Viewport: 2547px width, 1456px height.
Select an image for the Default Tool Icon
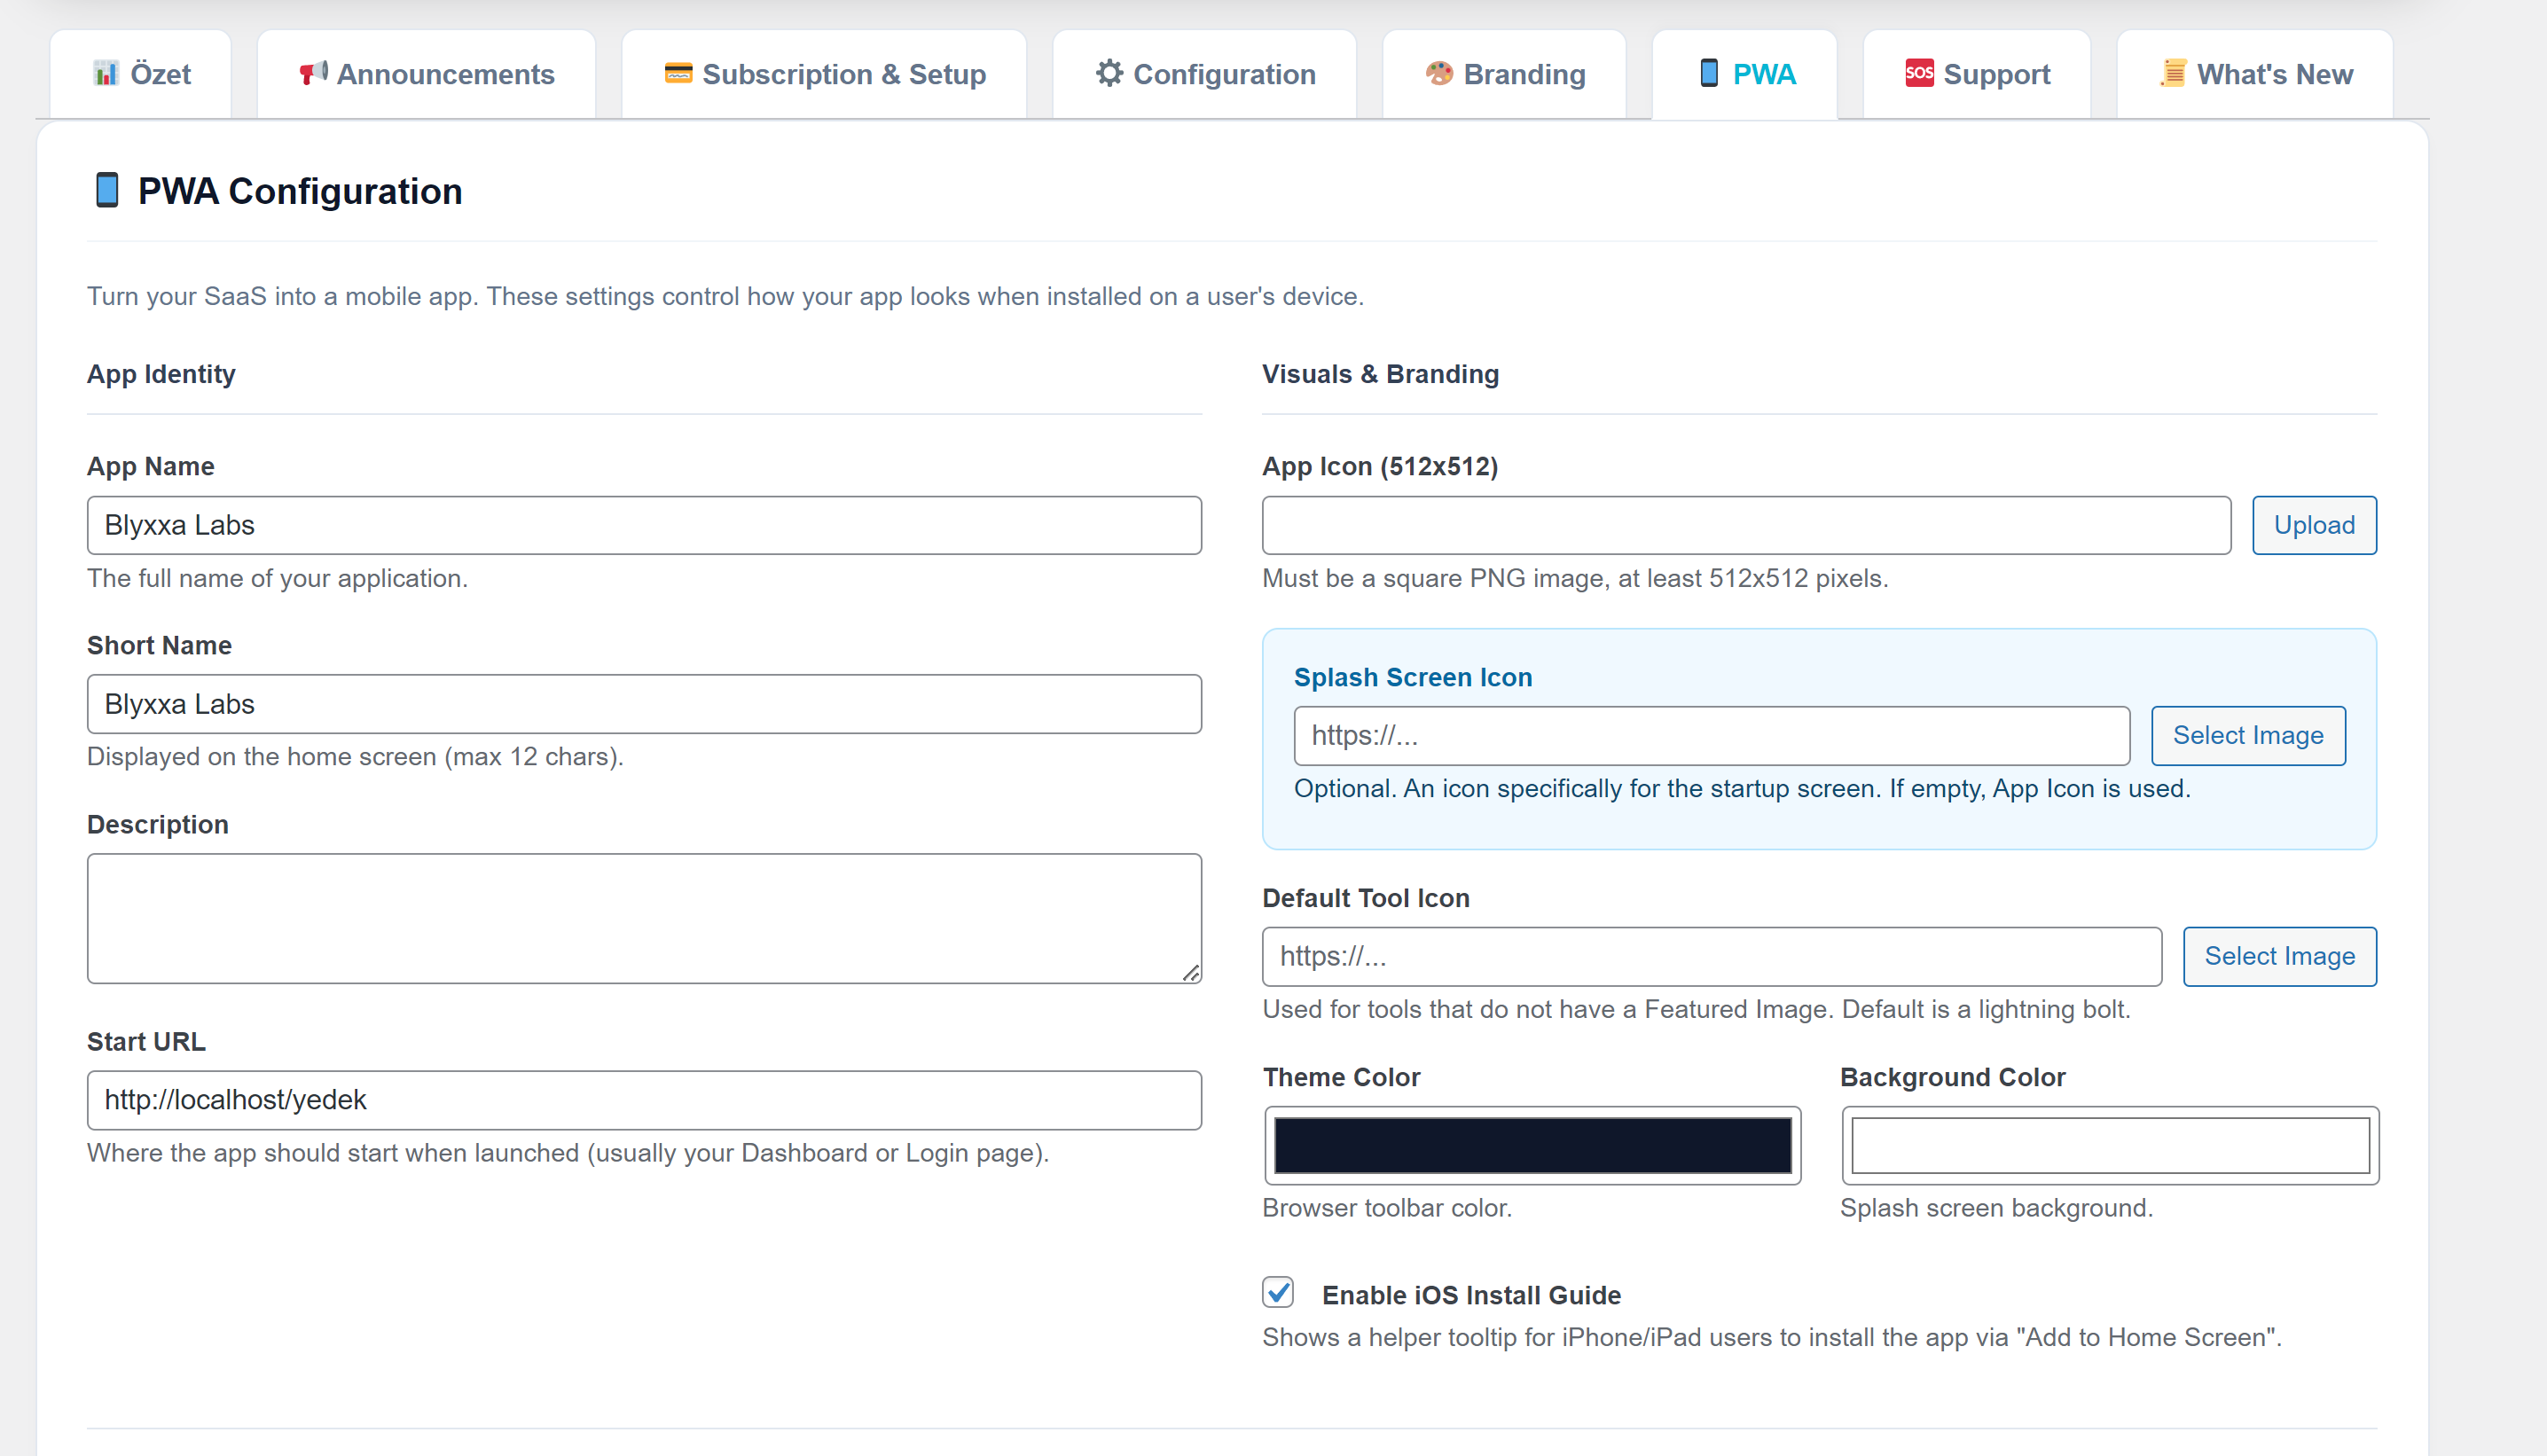pyautogui.click(x=2280, y=956)
